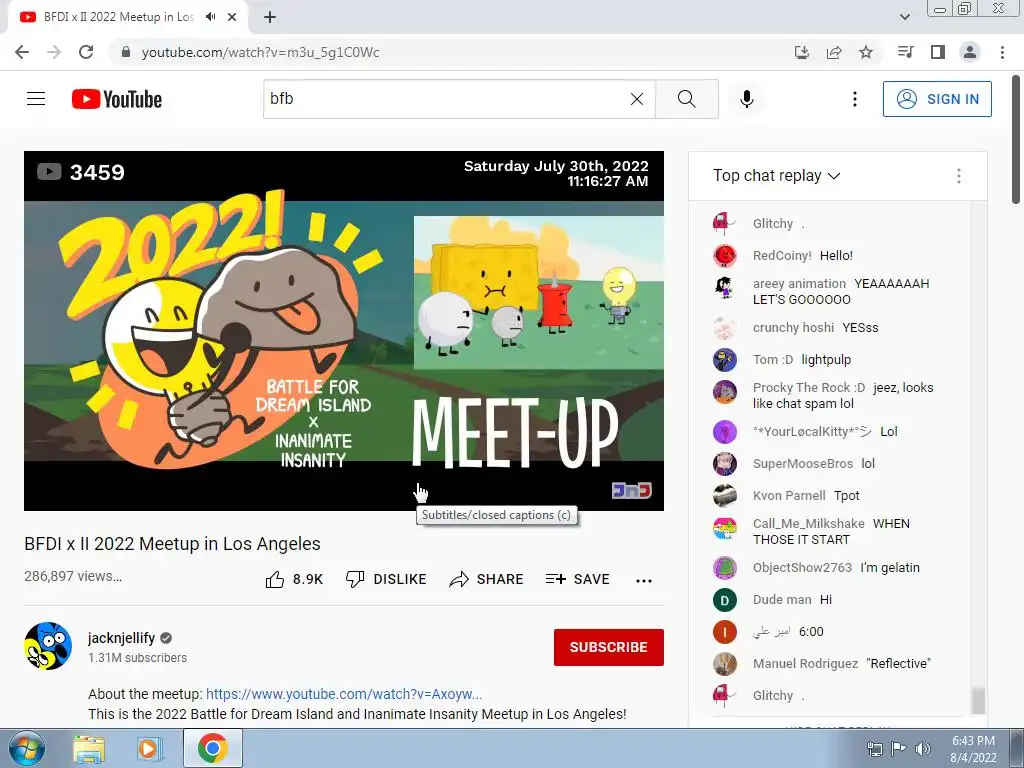Image resolution: width=1024 pixels, height=768 pixels.
Task: Click the address bar URL
Action: [261, 52]
